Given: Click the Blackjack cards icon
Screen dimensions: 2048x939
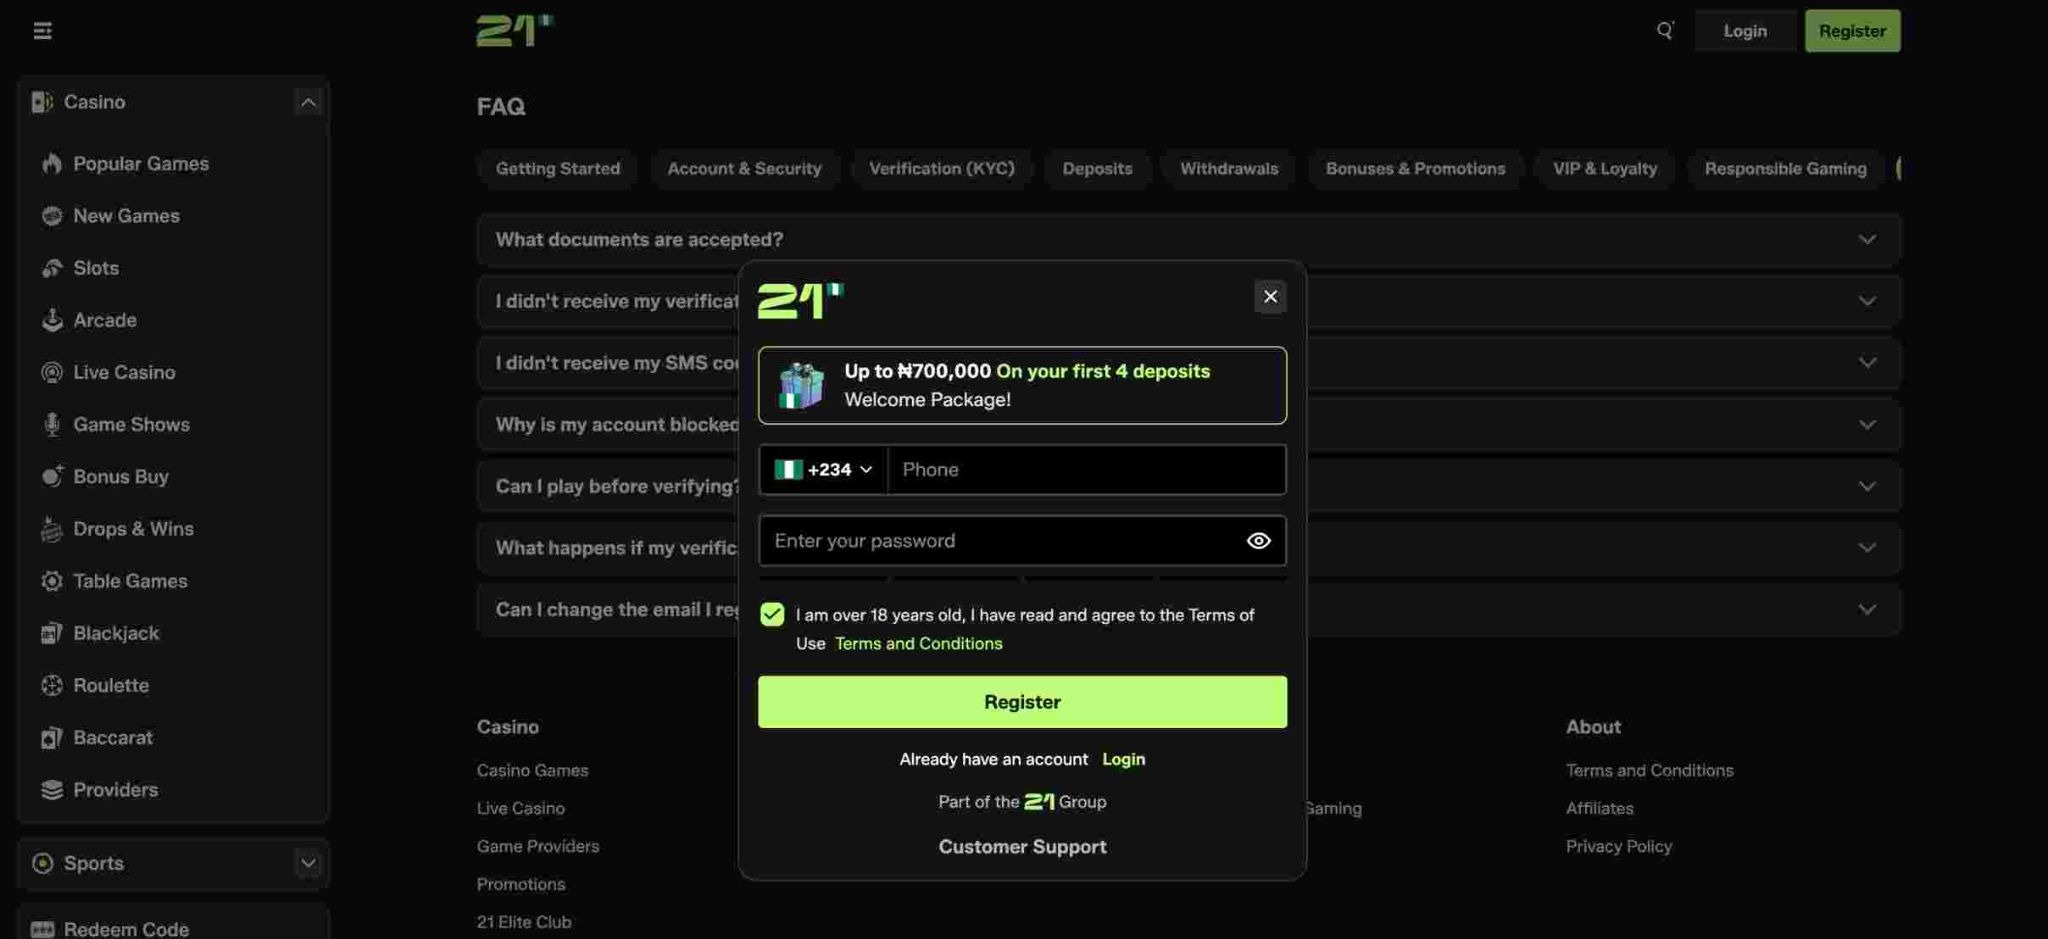Looking at the screenshot, I should pyautogui.click(x=52, y=633).
